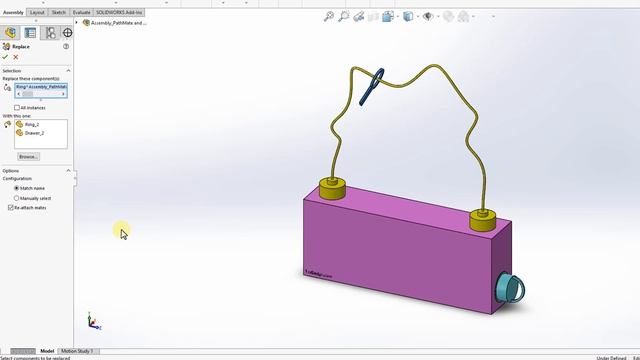Click the Apply Scene icon
640x360 pixels.
coord(463,16)
